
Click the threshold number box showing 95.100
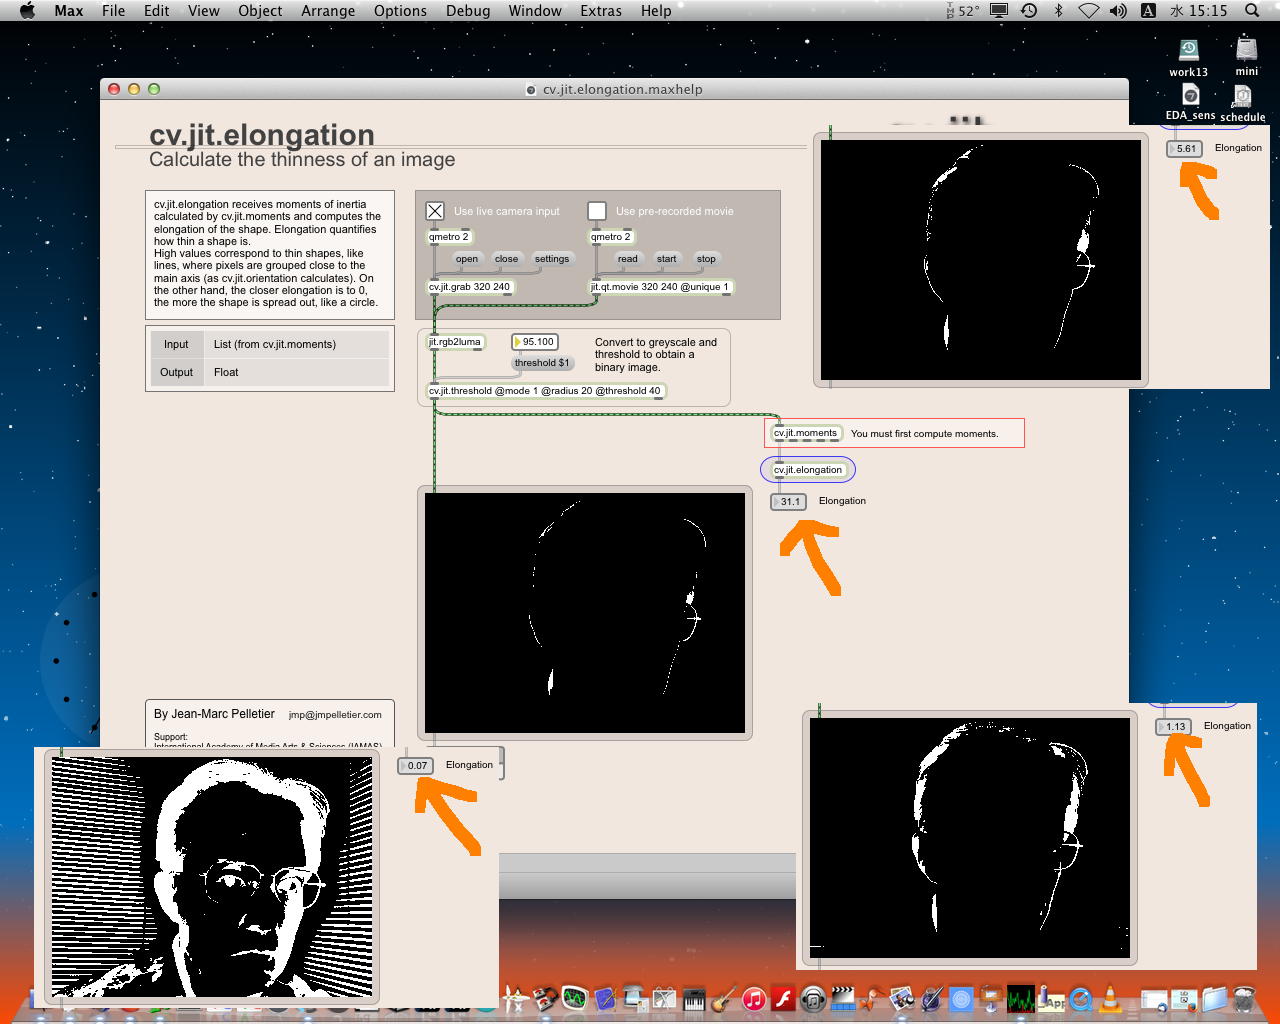click(x=537, y=342)
